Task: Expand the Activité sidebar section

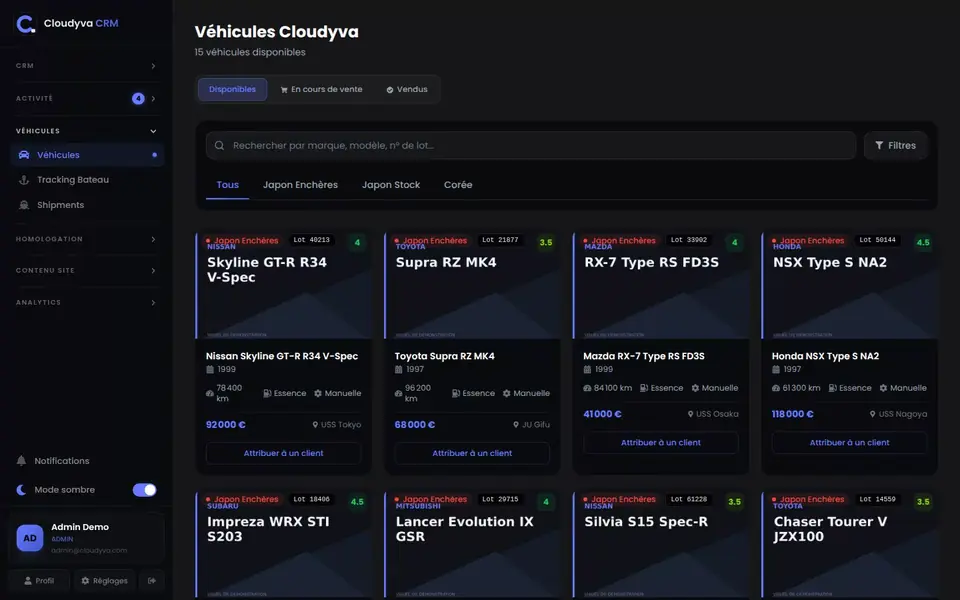Action: tap(86, 99)
